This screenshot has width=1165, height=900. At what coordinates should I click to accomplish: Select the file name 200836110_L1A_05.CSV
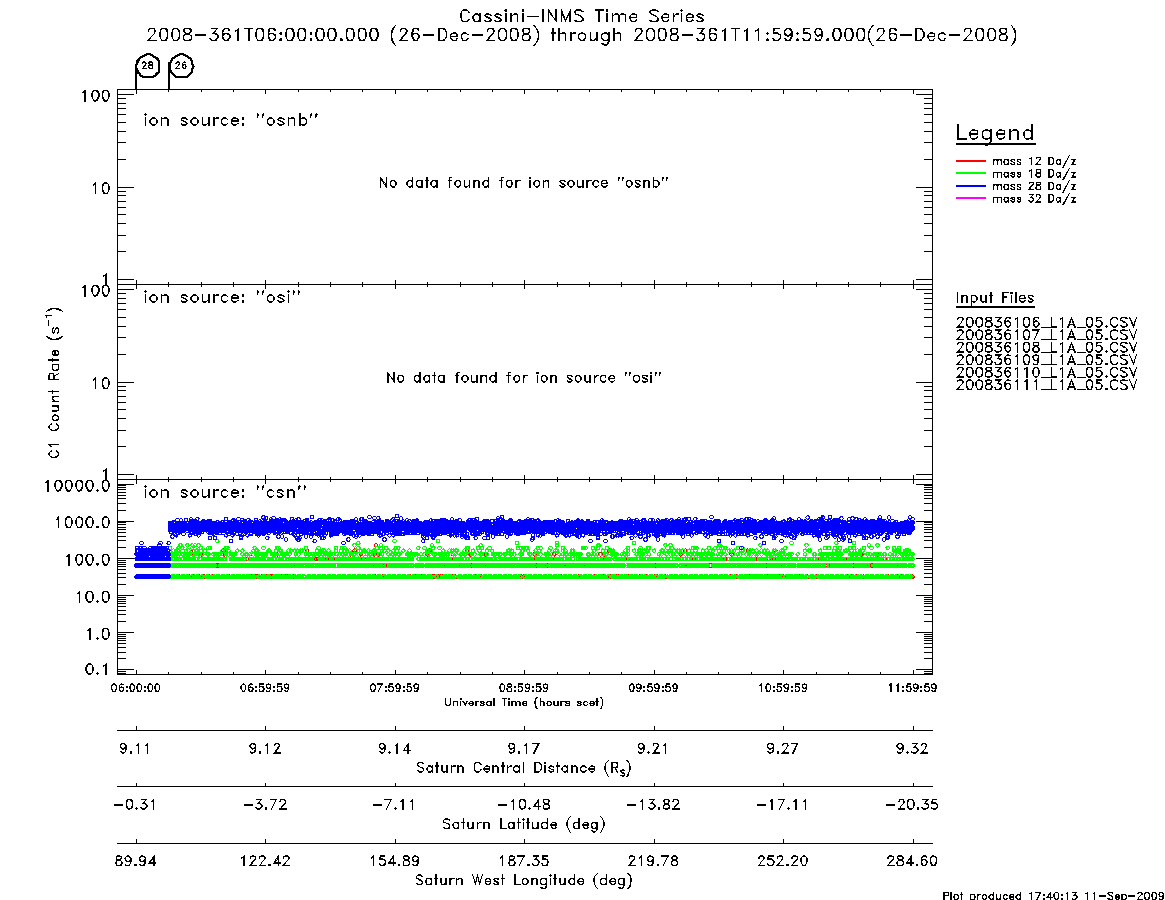pos(1046,372)
